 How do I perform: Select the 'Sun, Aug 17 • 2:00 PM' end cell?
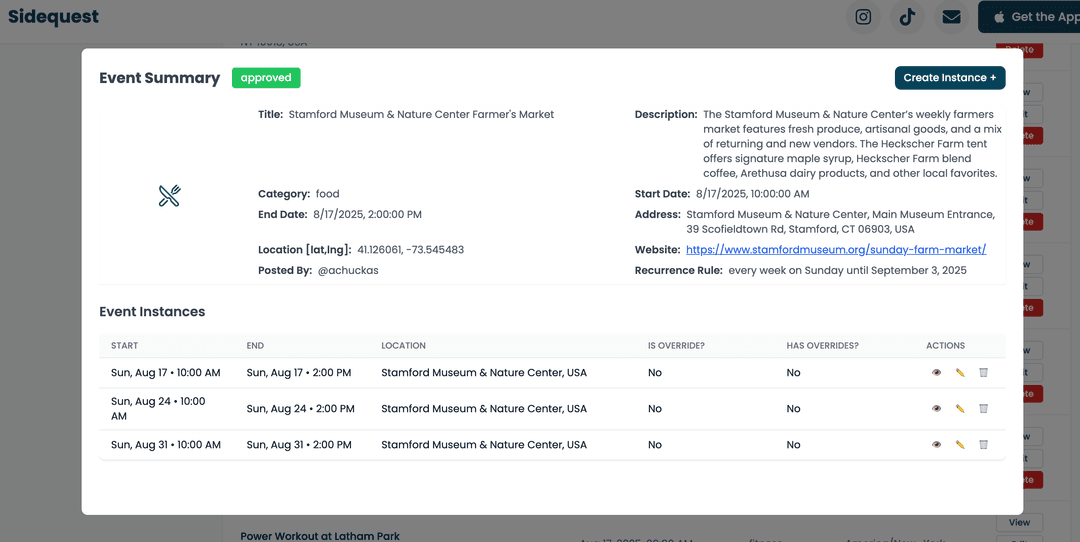299,373
